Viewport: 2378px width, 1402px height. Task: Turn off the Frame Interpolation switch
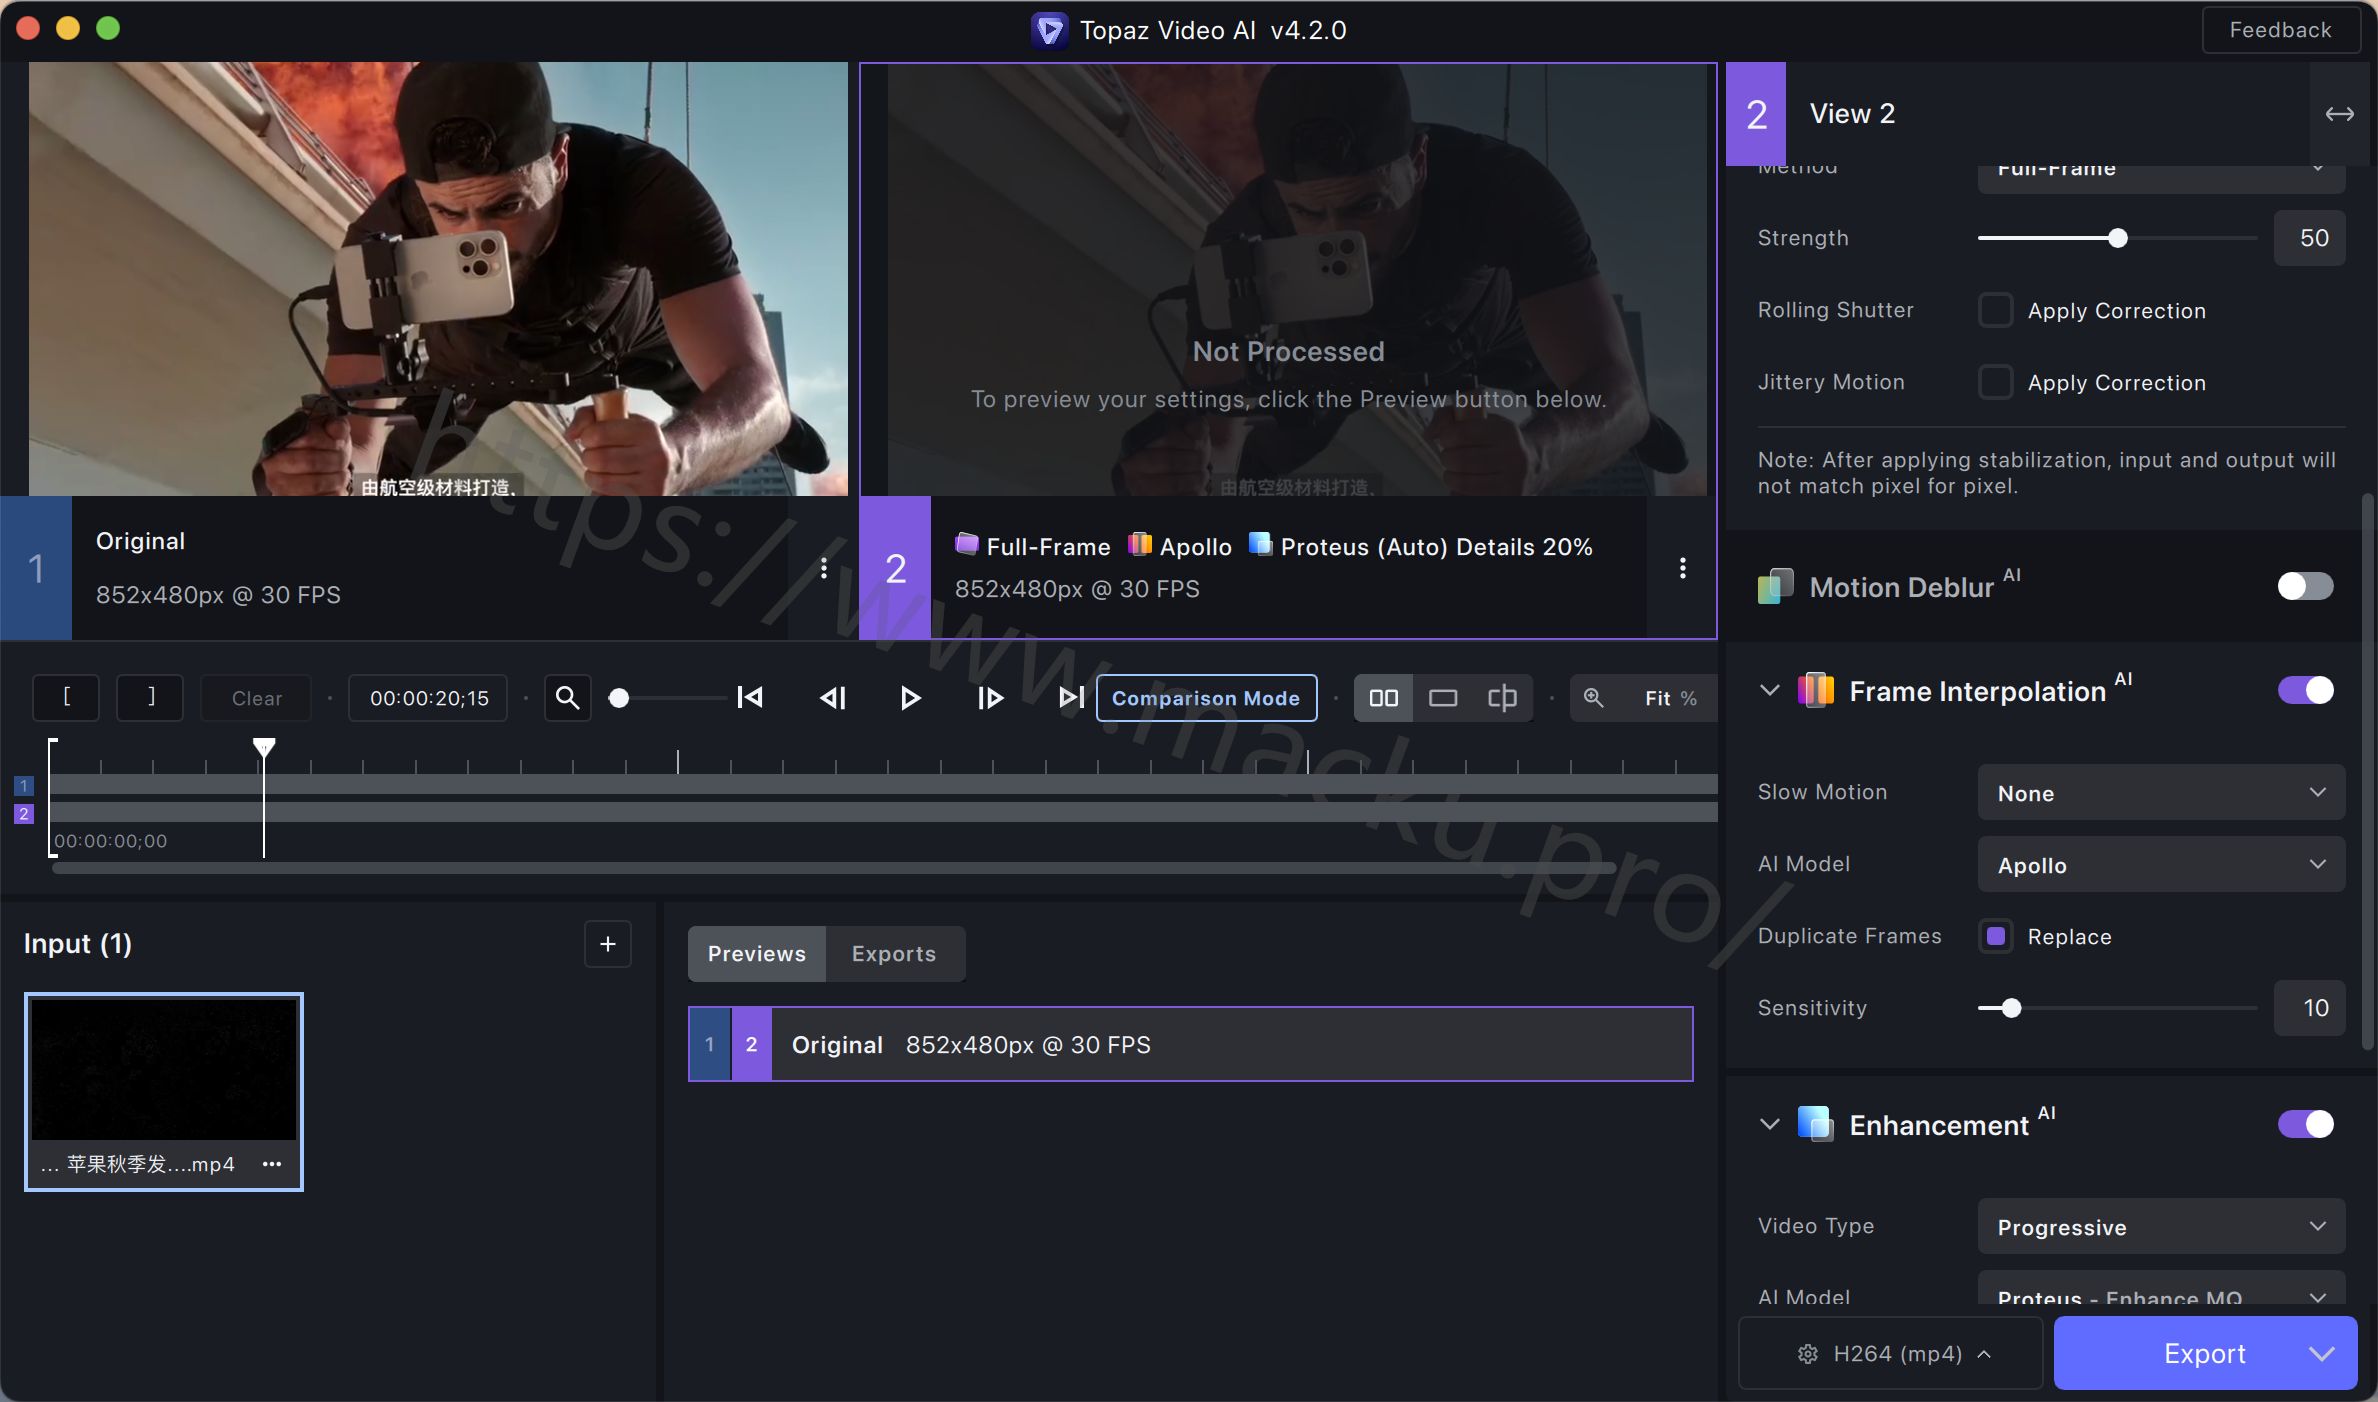coord(2306,690)
